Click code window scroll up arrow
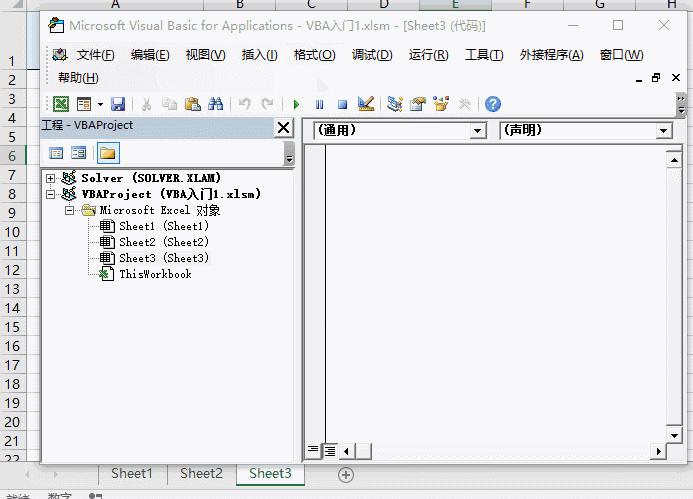This screenshot has height=499, width=693. (674, 160)
